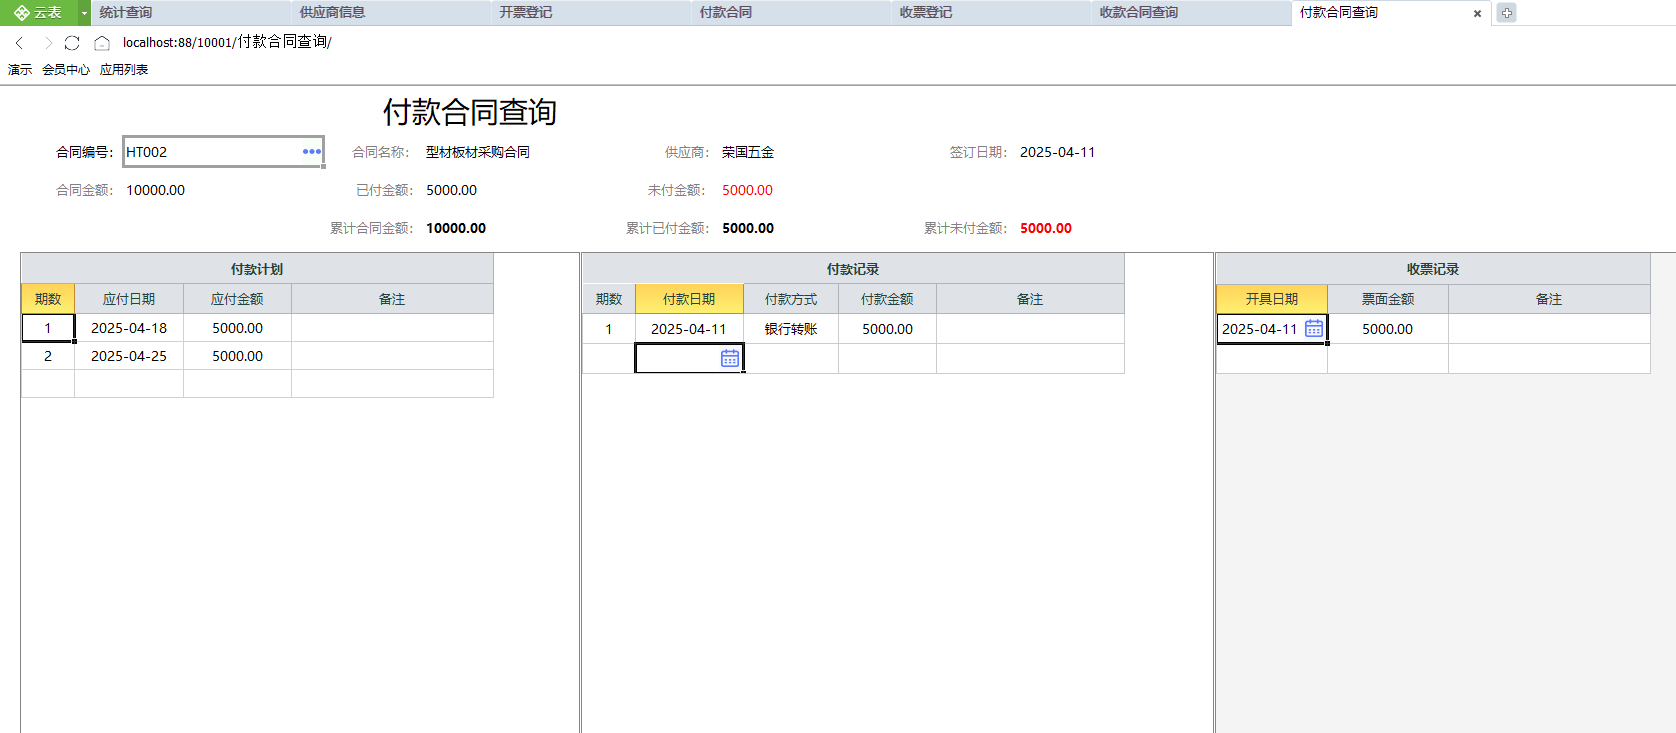Click the supplier name 荣国五金
The image size is (1676, 733).
(x=748, y=152)
